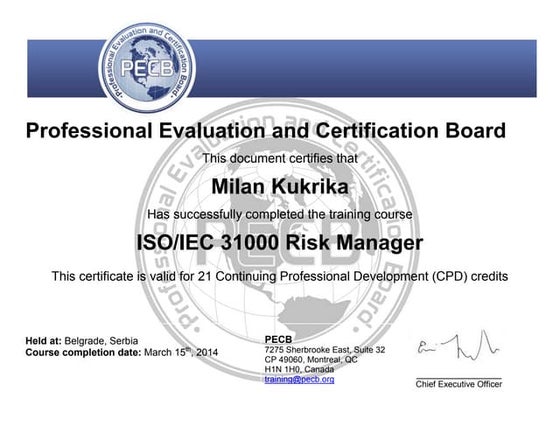Click 'This document certifies that' line
The height and width of the screenshot is (433, 560).
280,158
